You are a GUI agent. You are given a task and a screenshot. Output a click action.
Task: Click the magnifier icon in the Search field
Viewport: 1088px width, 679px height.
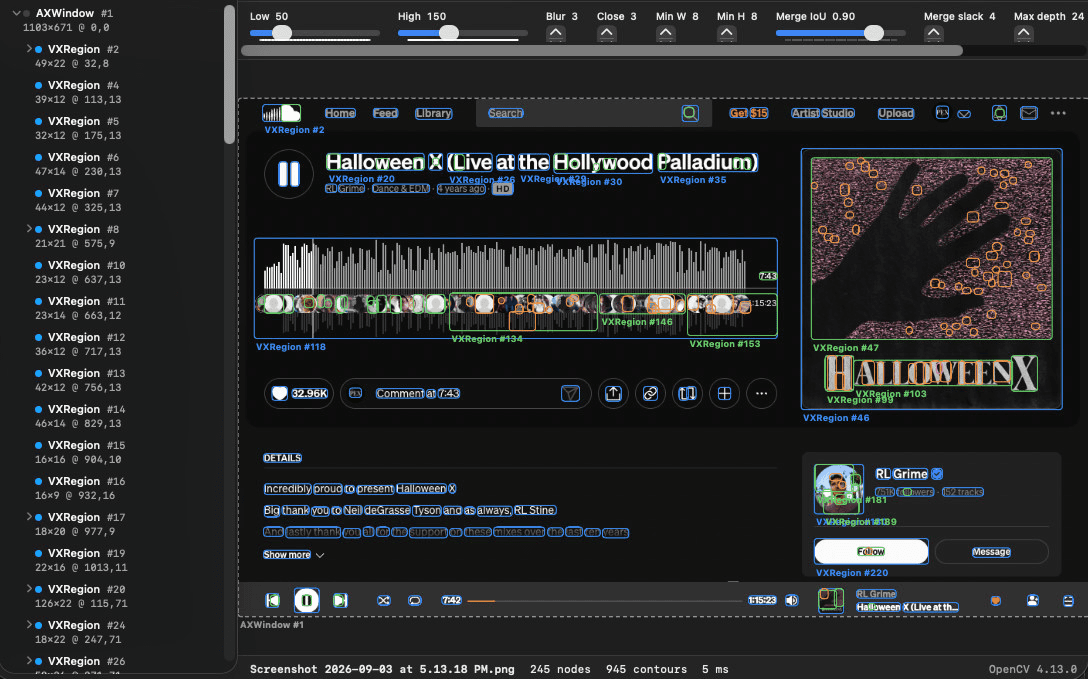tap(690, 113)
